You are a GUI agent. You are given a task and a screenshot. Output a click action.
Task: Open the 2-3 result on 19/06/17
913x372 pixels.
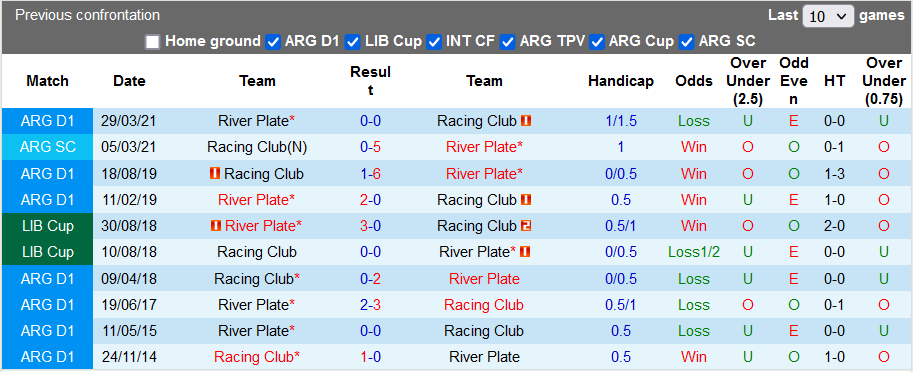click(x=370, y=304)
